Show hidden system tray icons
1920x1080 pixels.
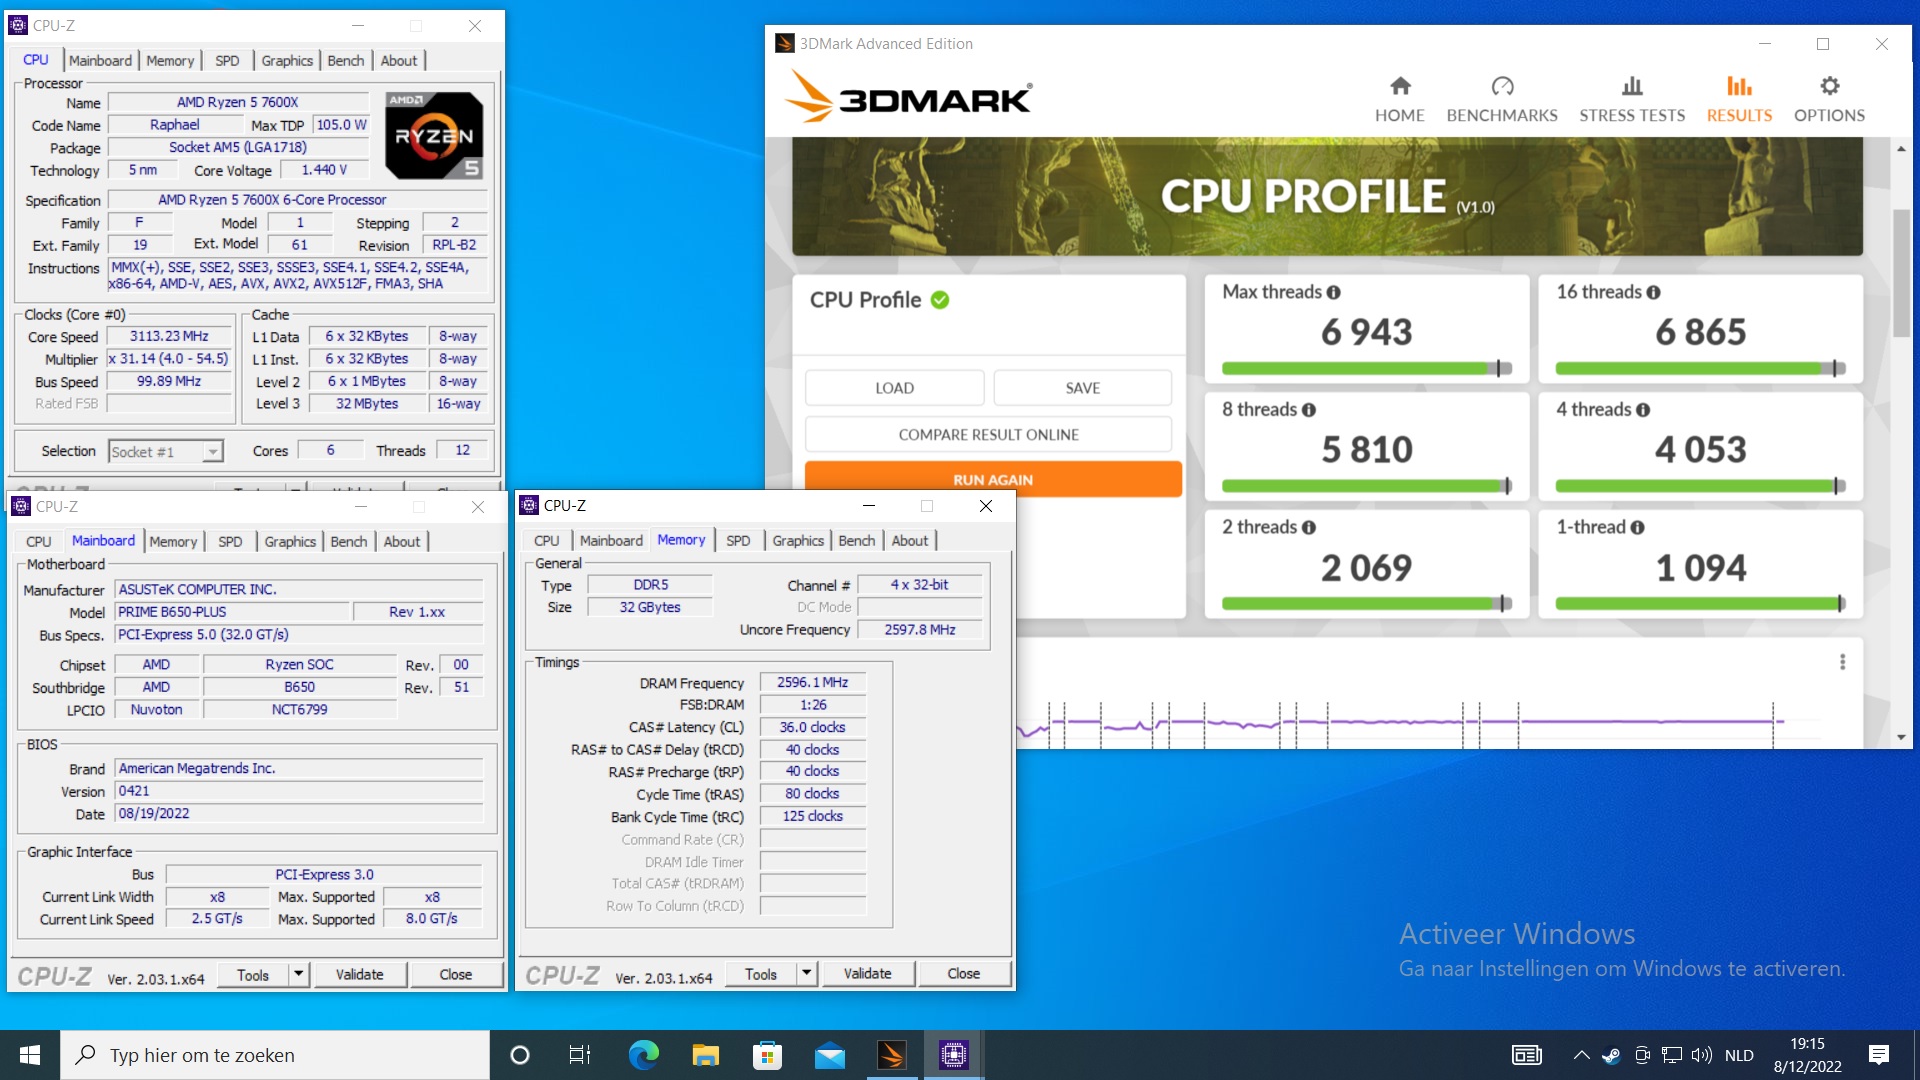coord(1581,1055)
